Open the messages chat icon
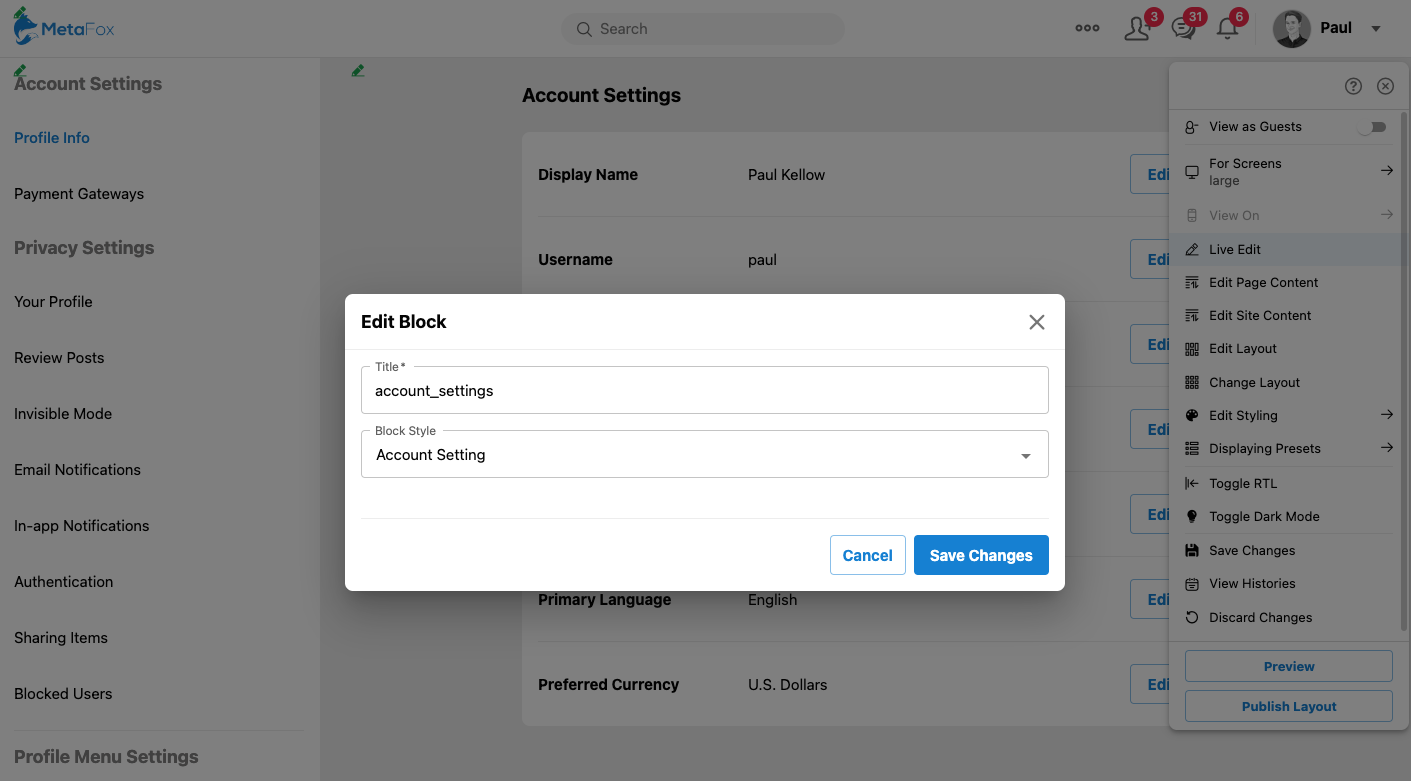Viewport: 1411px width, 781px height. [1183, 29]
